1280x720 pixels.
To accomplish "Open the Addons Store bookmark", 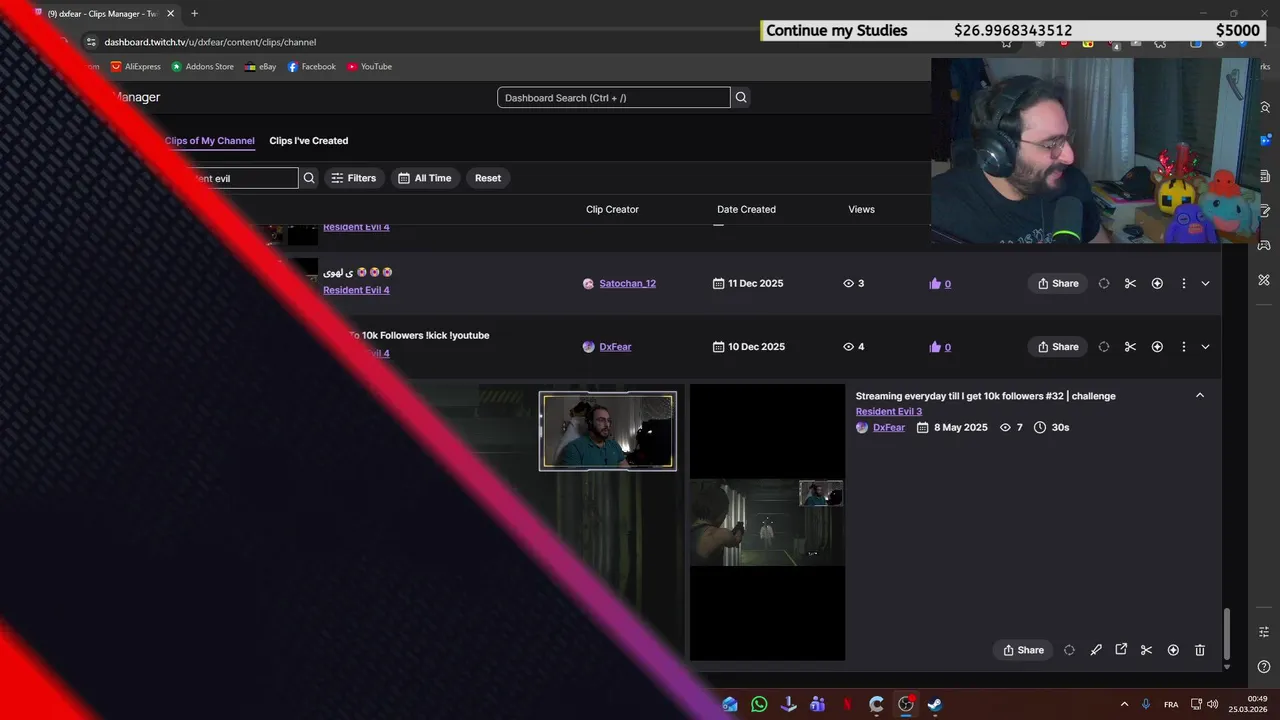I will (203, 67).
